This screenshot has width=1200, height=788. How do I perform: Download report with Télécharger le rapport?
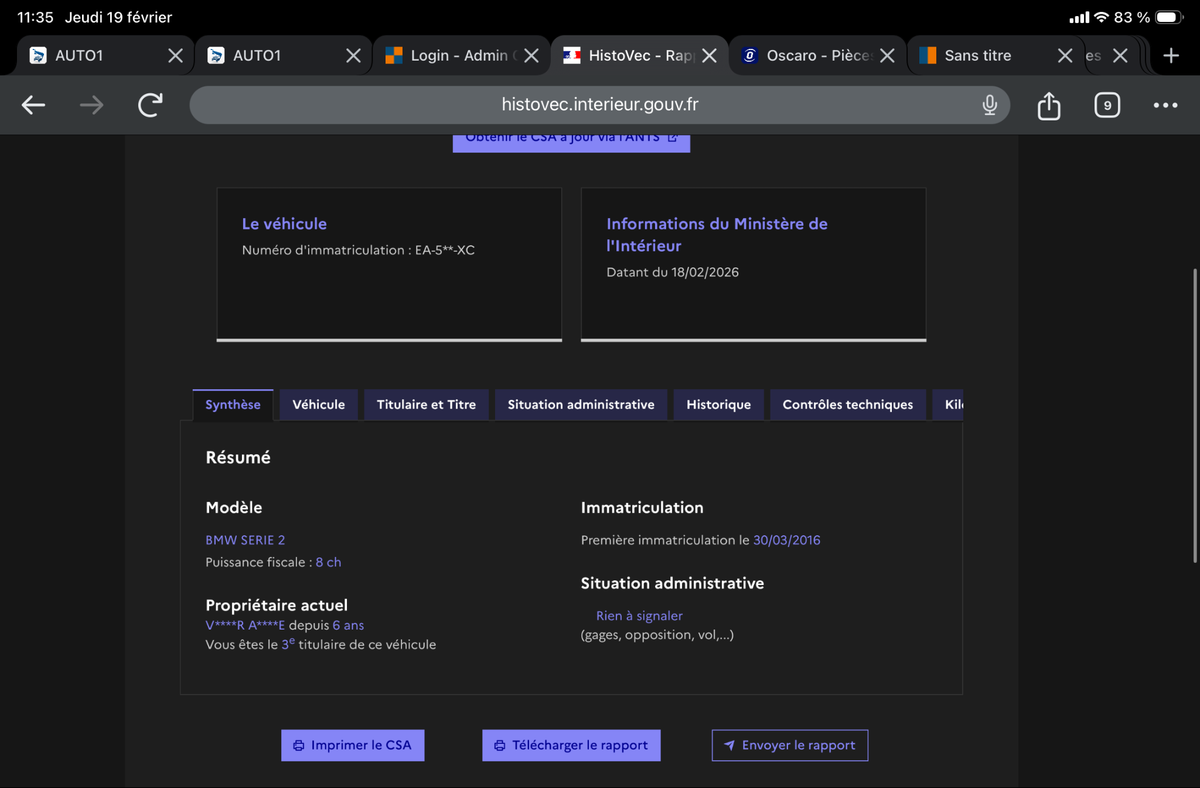point(571,745)
